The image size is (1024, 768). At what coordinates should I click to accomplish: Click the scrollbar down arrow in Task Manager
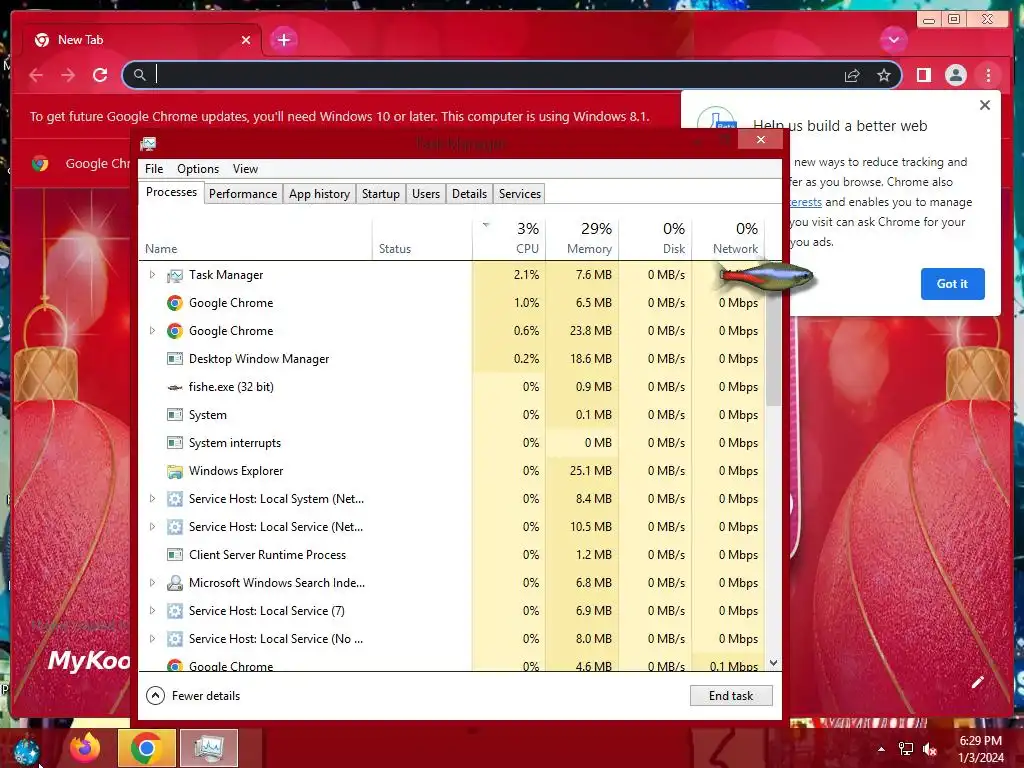[x=773, y=663]
